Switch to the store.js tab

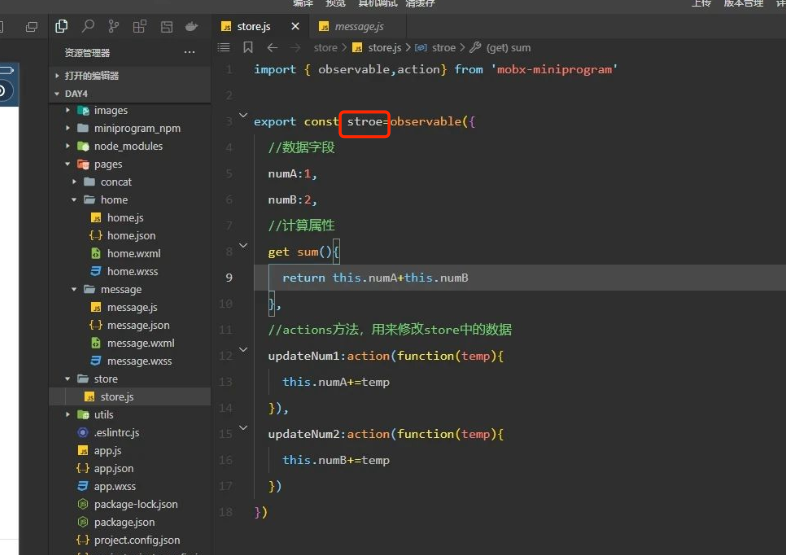[261, 26]
